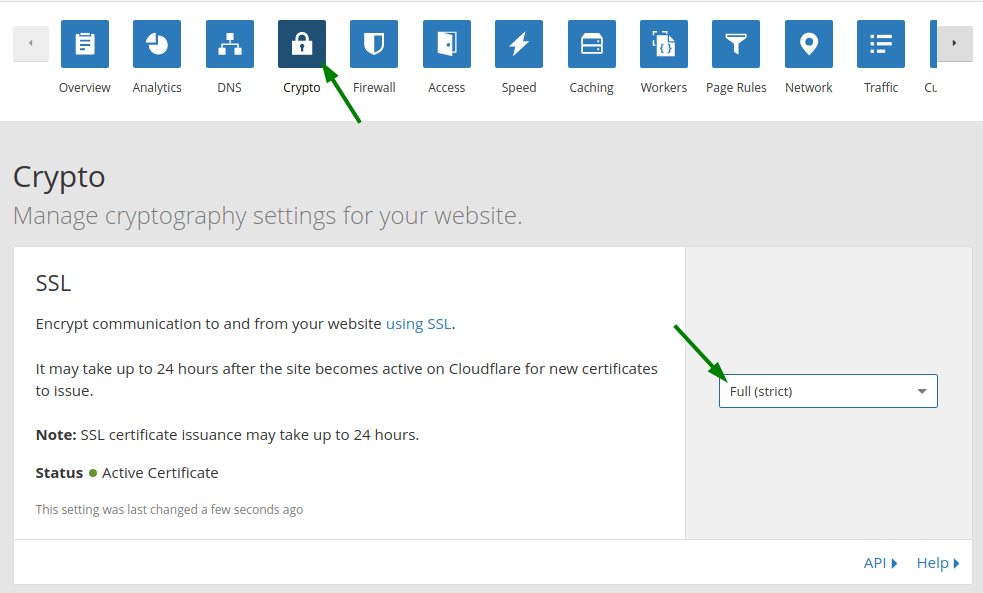Open the Network location pin icon
Viewport: 983px width, 593px height.
pos(809,44)
